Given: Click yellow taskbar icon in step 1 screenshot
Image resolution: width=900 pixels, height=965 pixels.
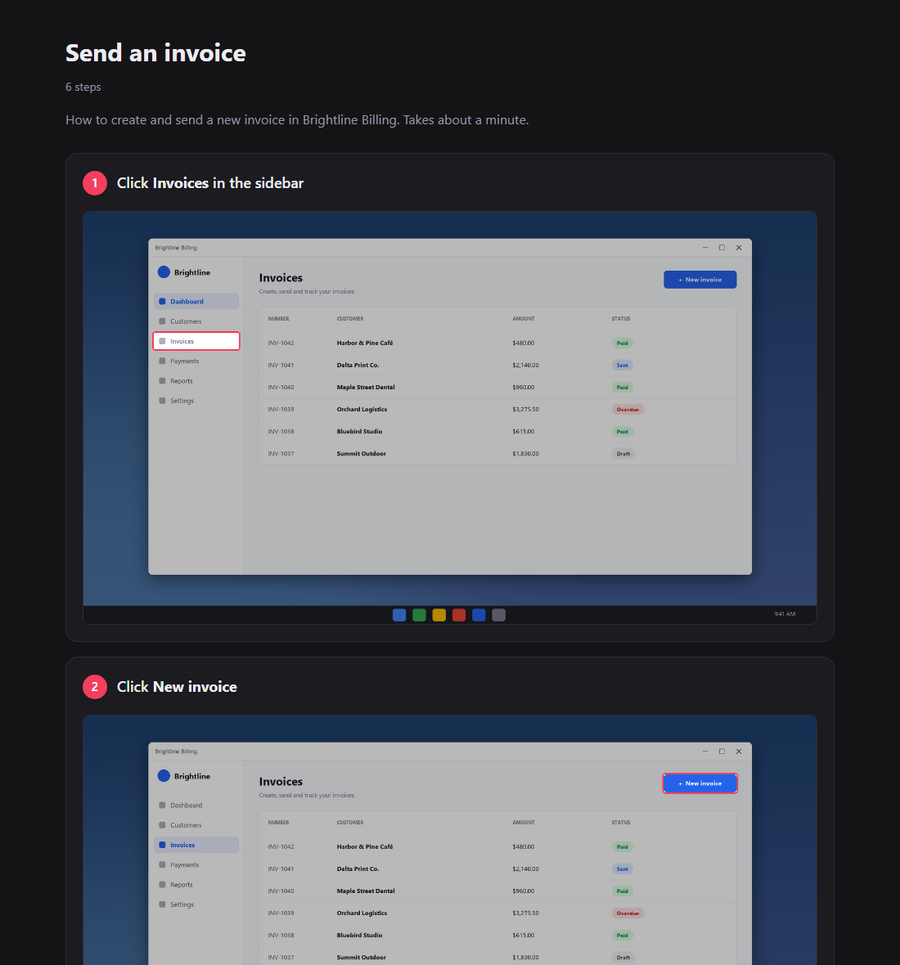Looking at the screenshot, I should (439, 615).
